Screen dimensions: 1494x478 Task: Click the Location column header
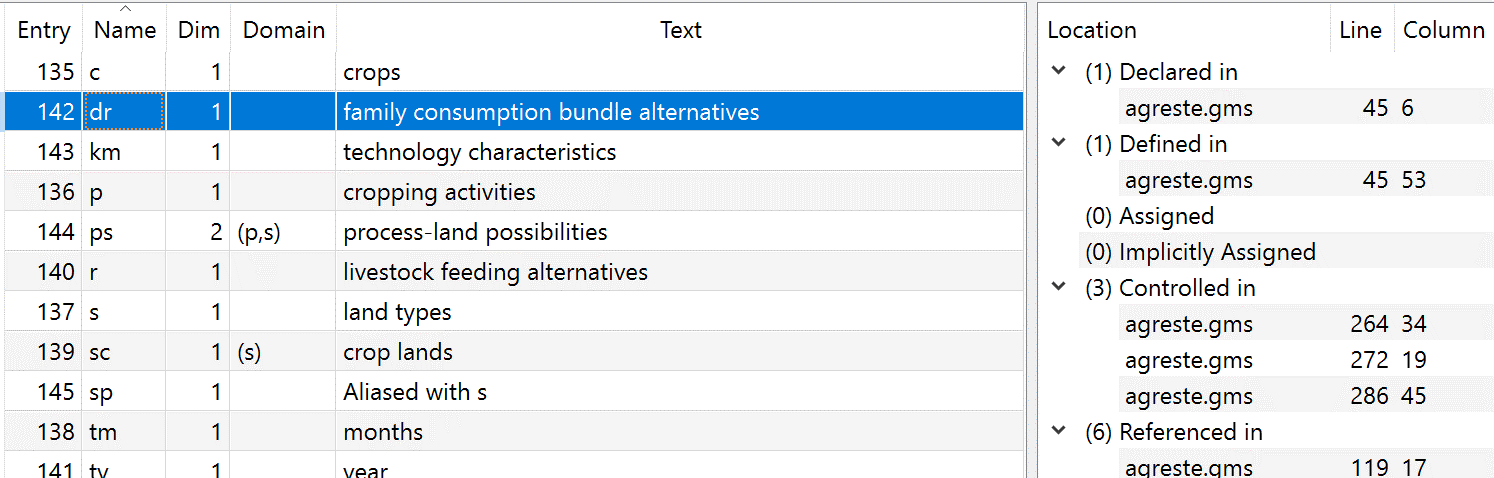point(1092,30)
